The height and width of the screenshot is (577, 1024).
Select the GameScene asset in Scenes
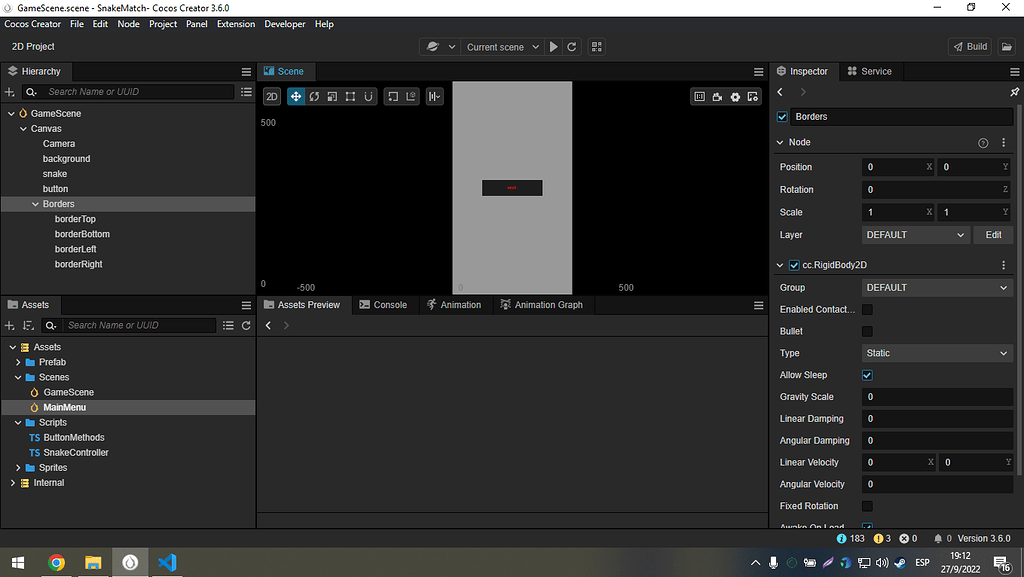click(69, 392)
